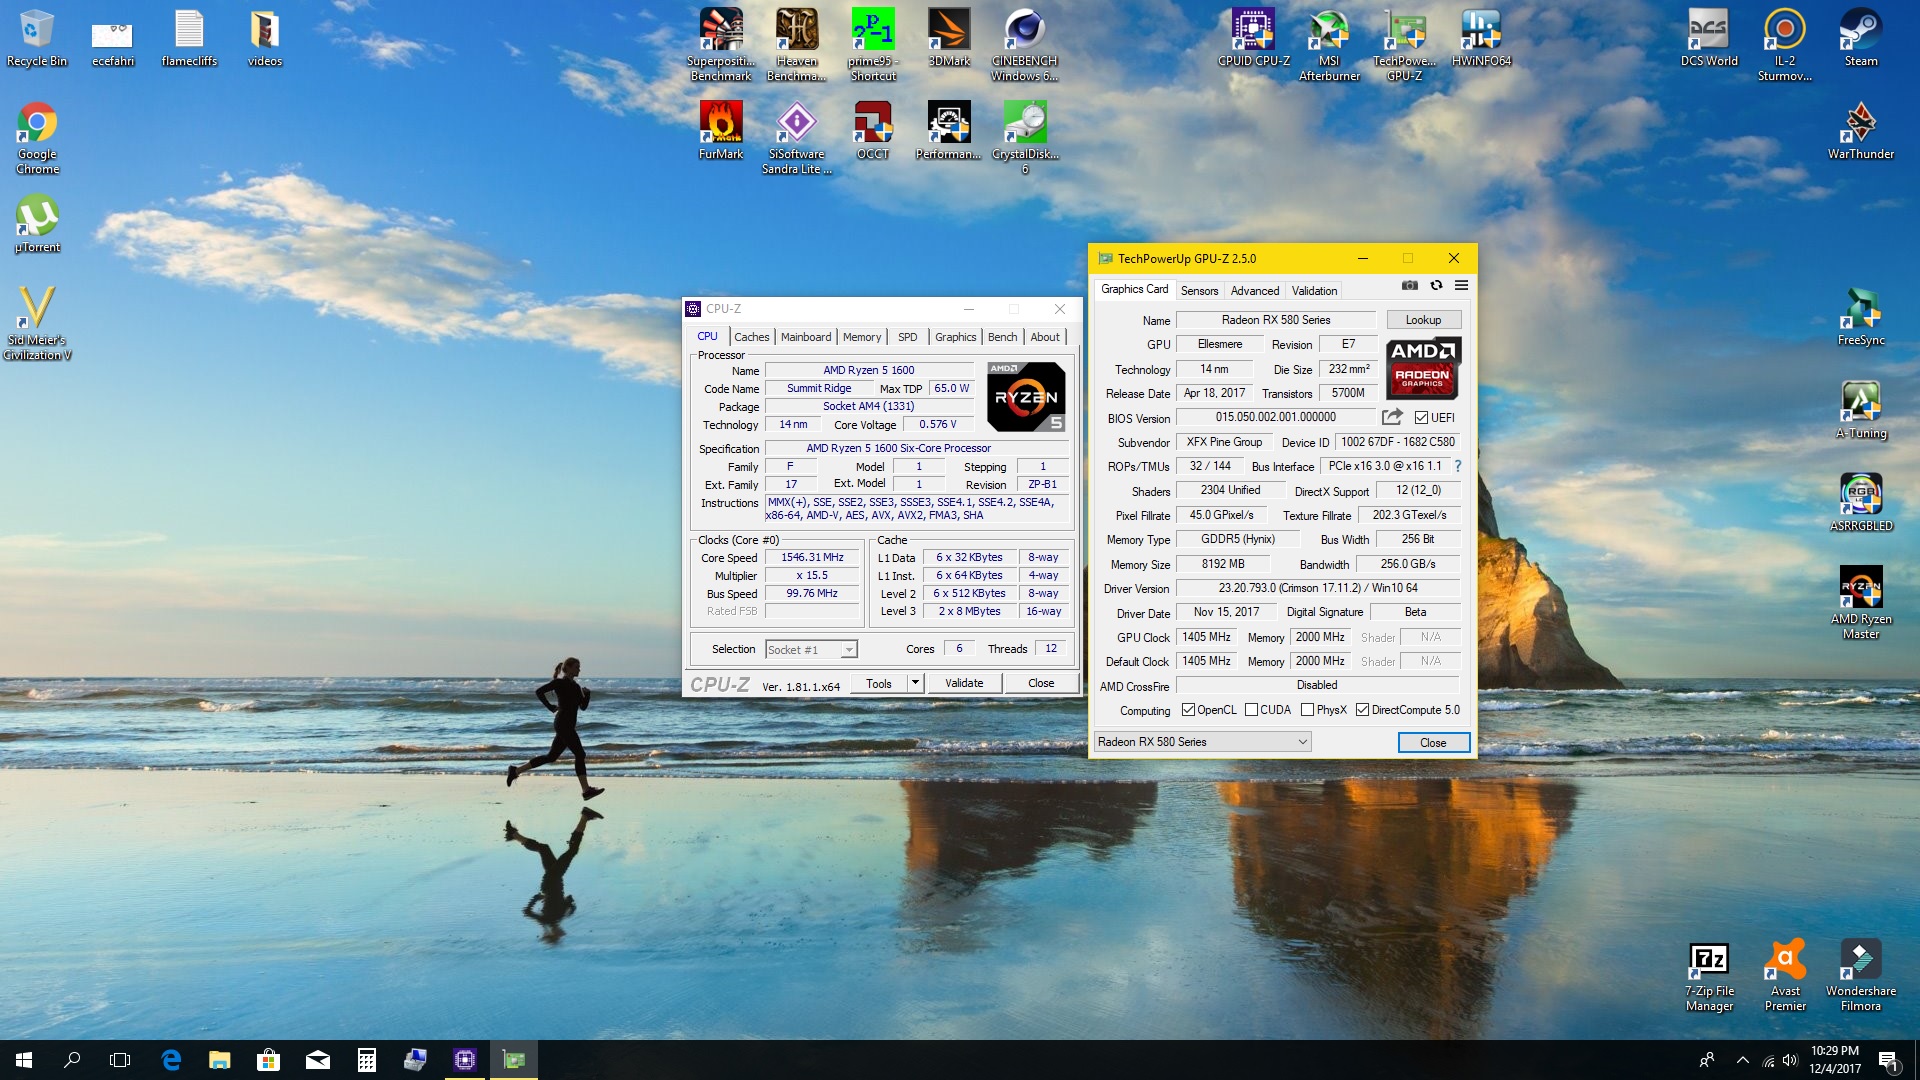Viewport: 1920px width, 1080px height.
Task: Open the Superposition Benchmark shortcut
Action: point(721,45)
